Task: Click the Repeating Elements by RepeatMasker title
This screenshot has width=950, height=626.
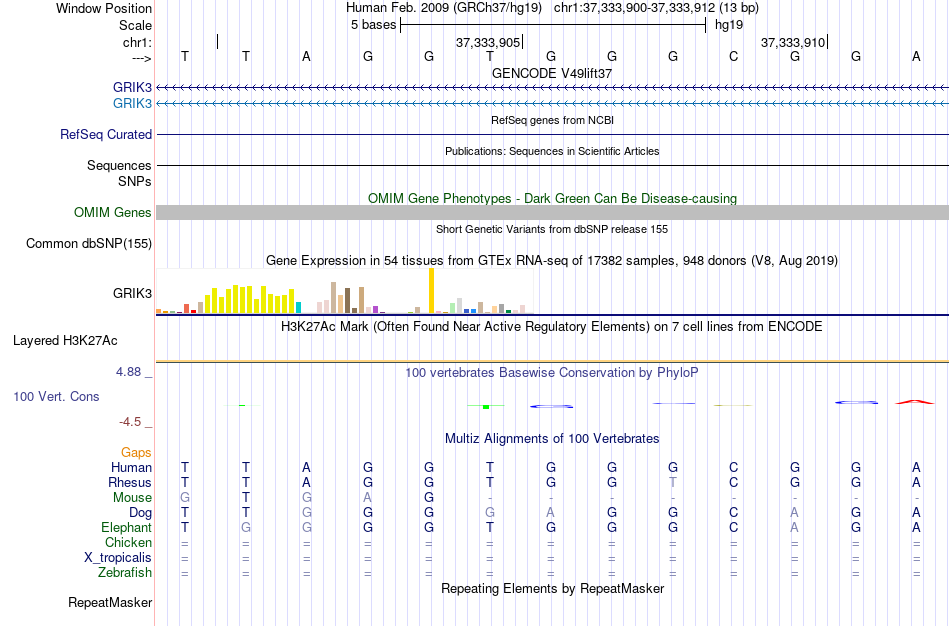Action: coord(552,588)
